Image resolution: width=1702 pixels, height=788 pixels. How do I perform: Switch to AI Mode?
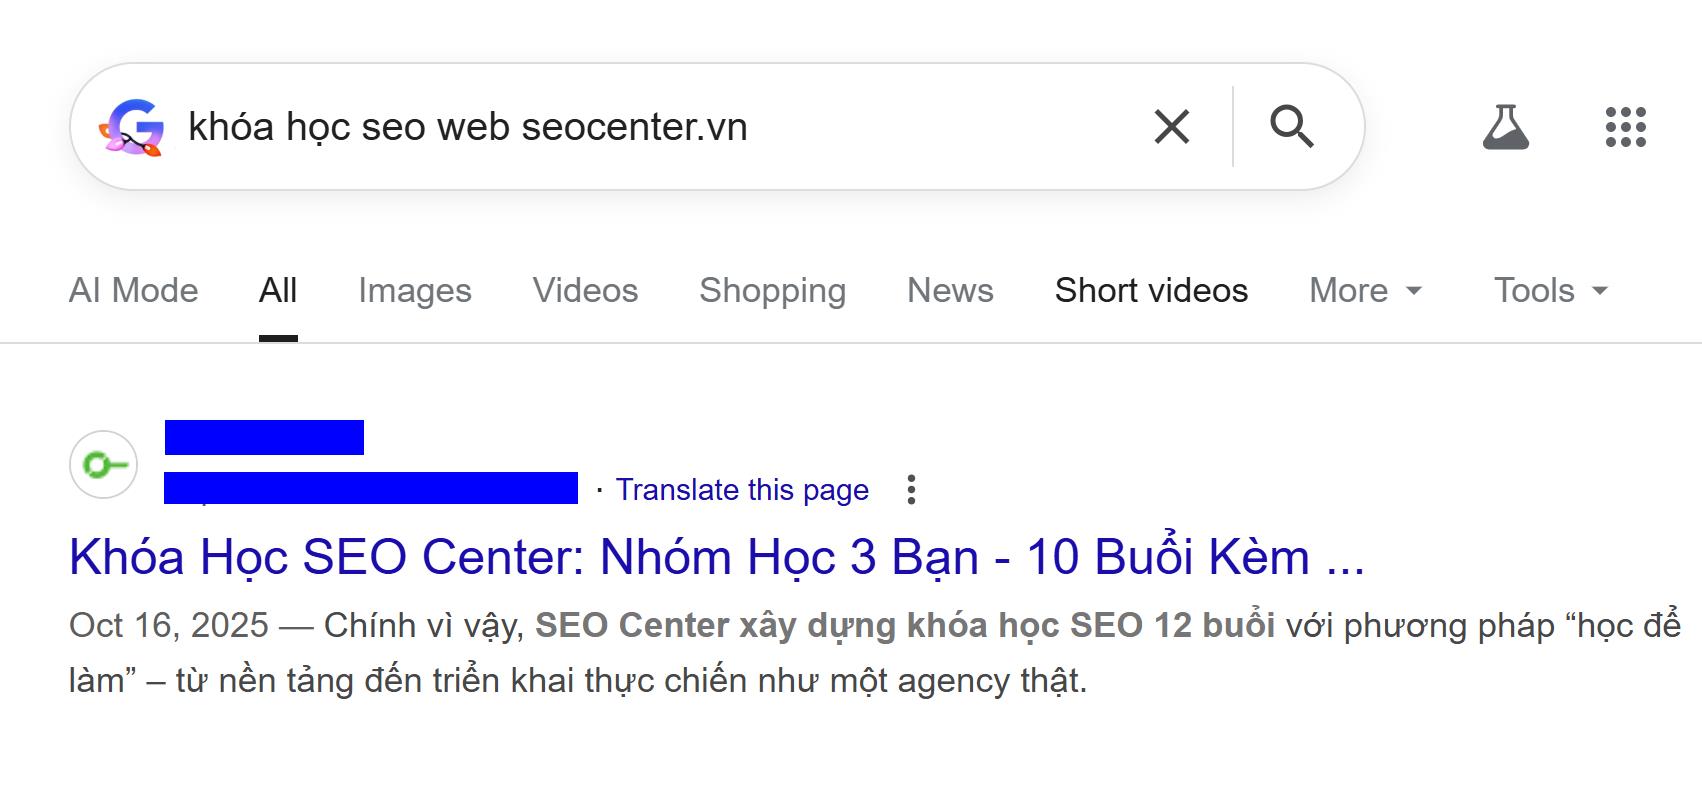click(132, 290)
